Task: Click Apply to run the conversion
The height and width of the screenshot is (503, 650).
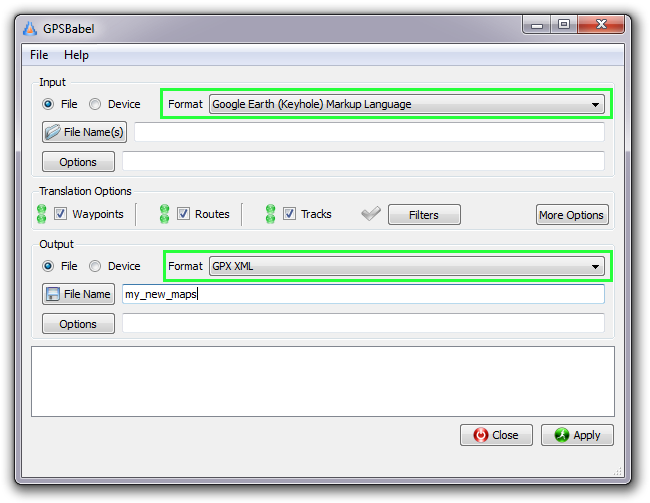Action: coord(577,435)
